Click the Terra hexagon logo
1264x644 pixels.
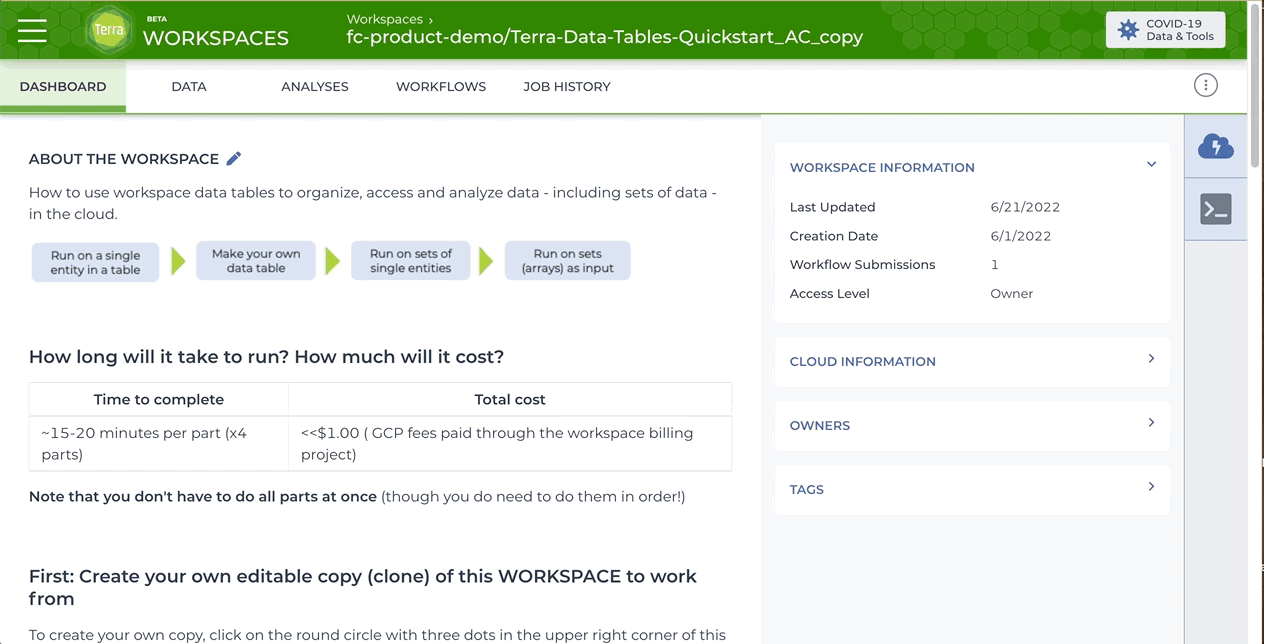(108, 30)
